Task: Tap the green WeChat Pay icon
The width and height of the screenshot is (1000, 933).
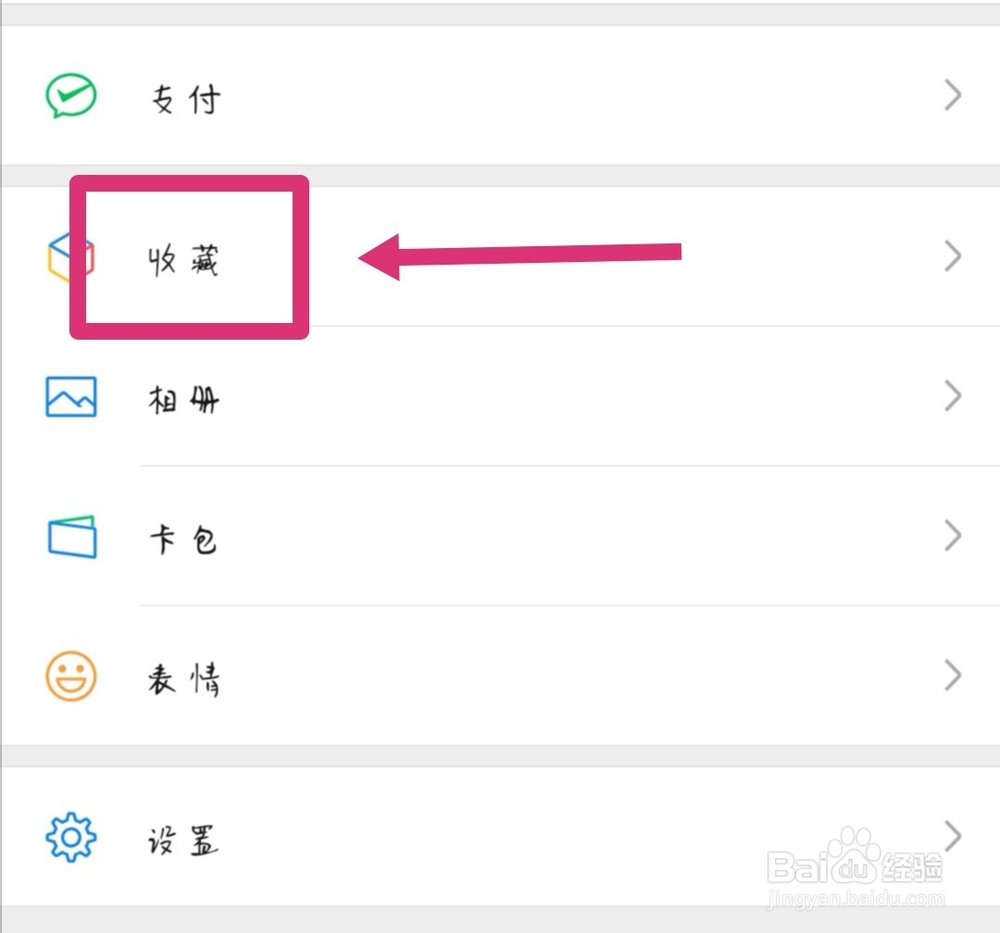Action: (x=71, y=96)
